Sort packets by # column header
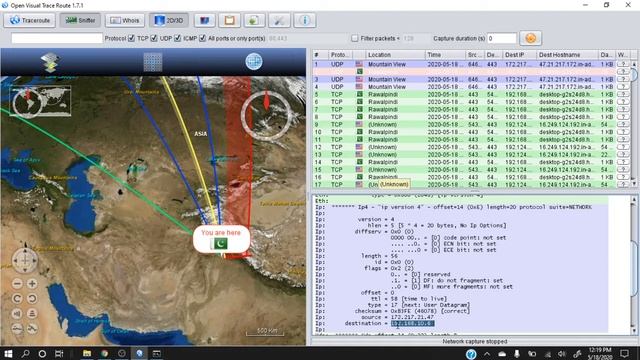This screenshot has width=640, height=360. [x=320, y=55]
